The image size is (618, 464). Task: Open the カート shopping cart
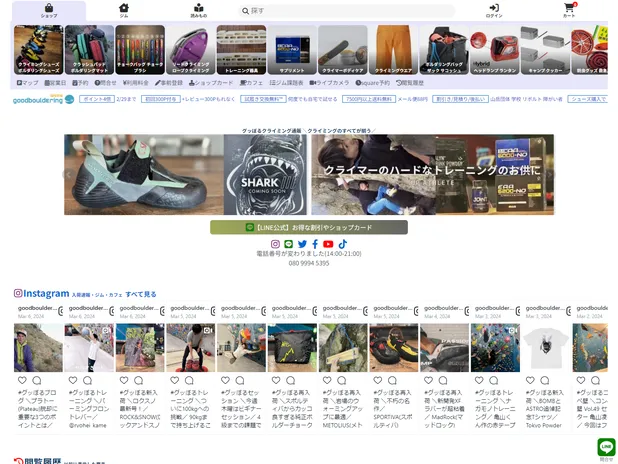pyautogui.click(x=569, y=11)
